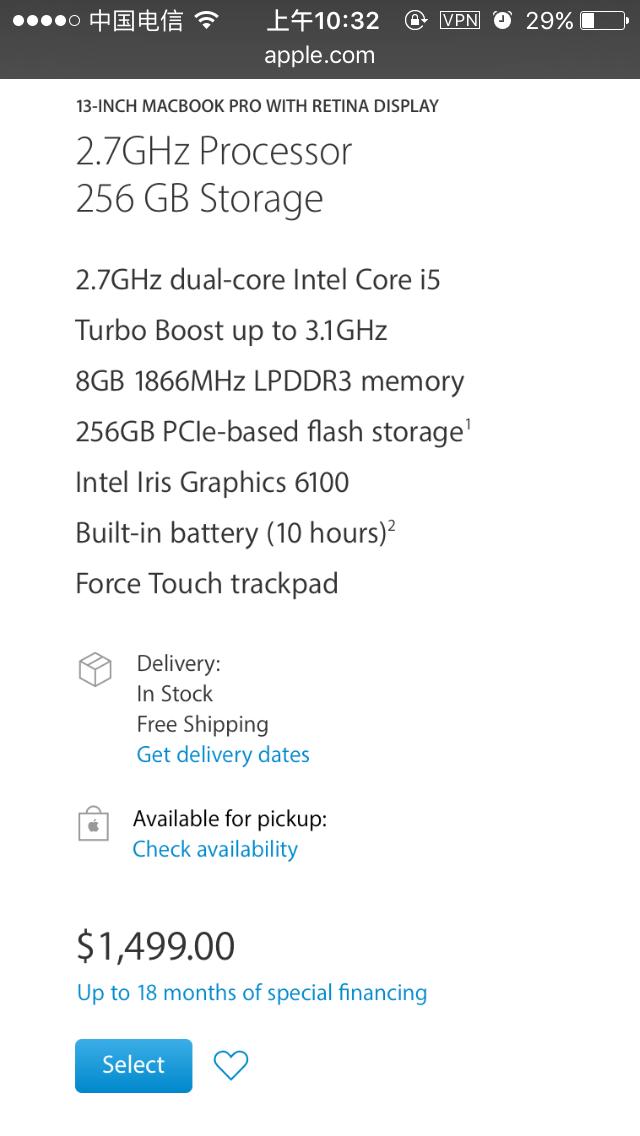Tap footnote 2 next to battery hours
The image size is (640, 1136).
[x=391, y=525]
